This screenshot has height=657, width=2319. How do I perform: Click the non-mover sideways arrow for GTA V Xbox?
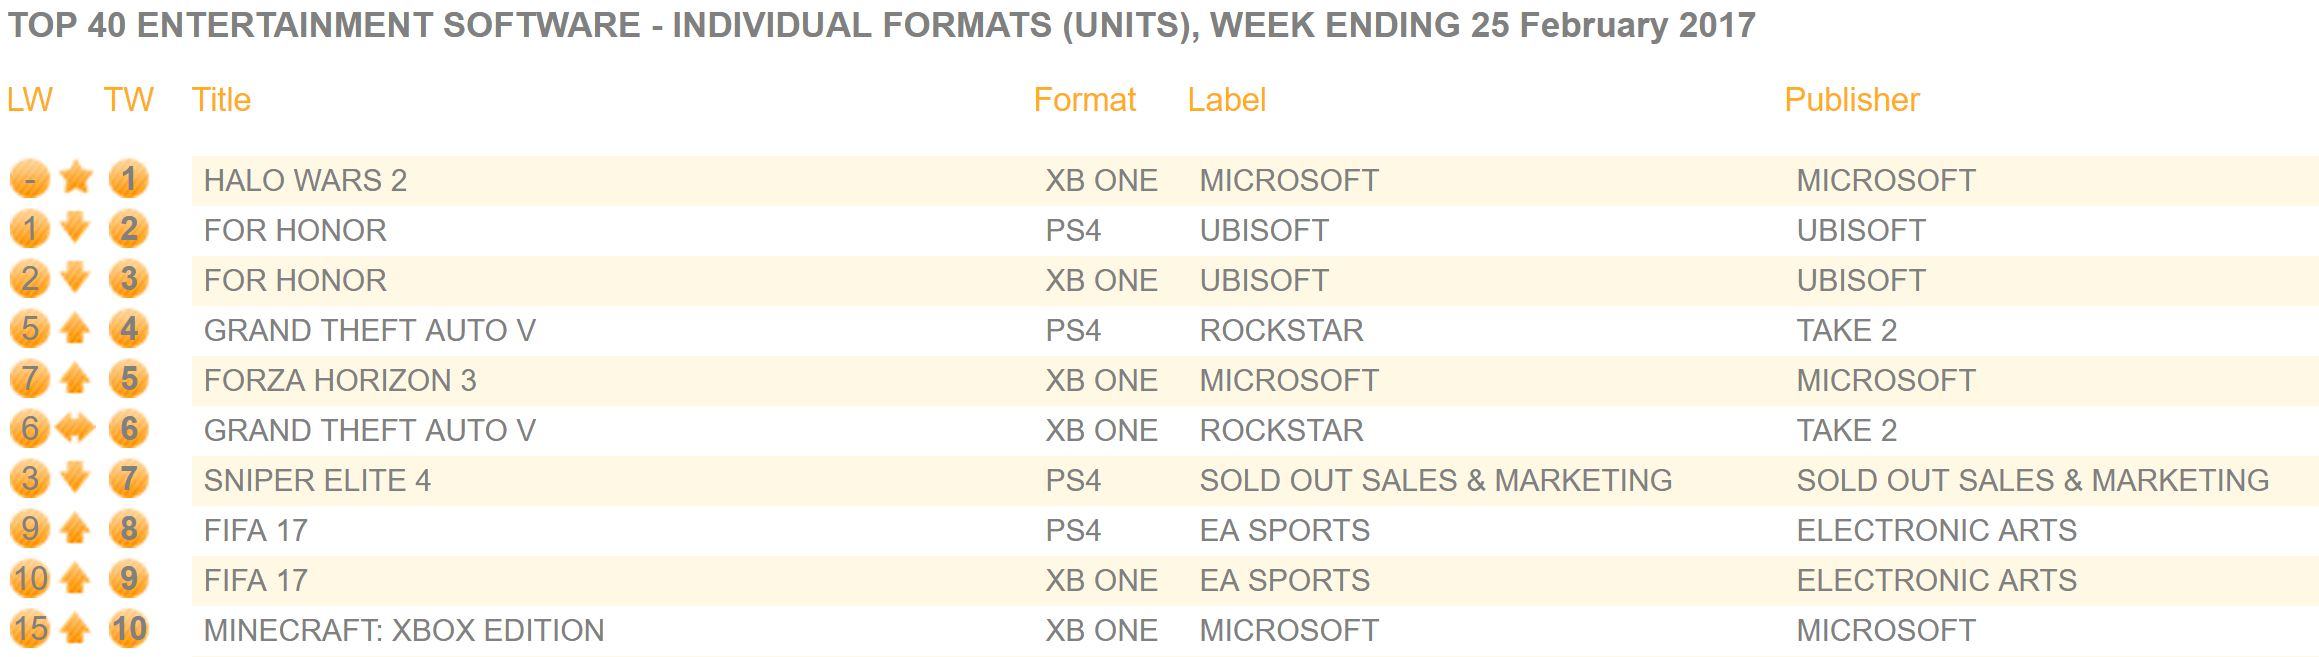pos(76,429)
